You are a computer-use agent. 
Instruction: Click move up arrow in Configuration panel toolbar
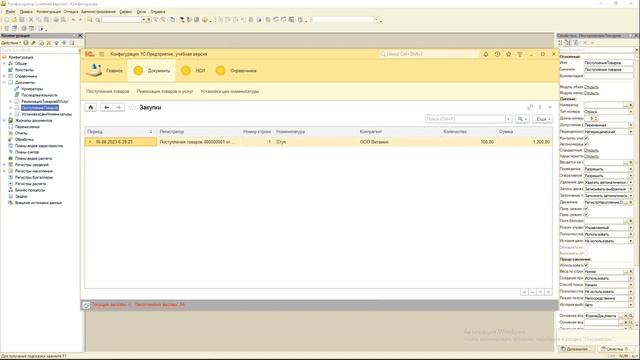pyautogui.click(x=56, y=43)
